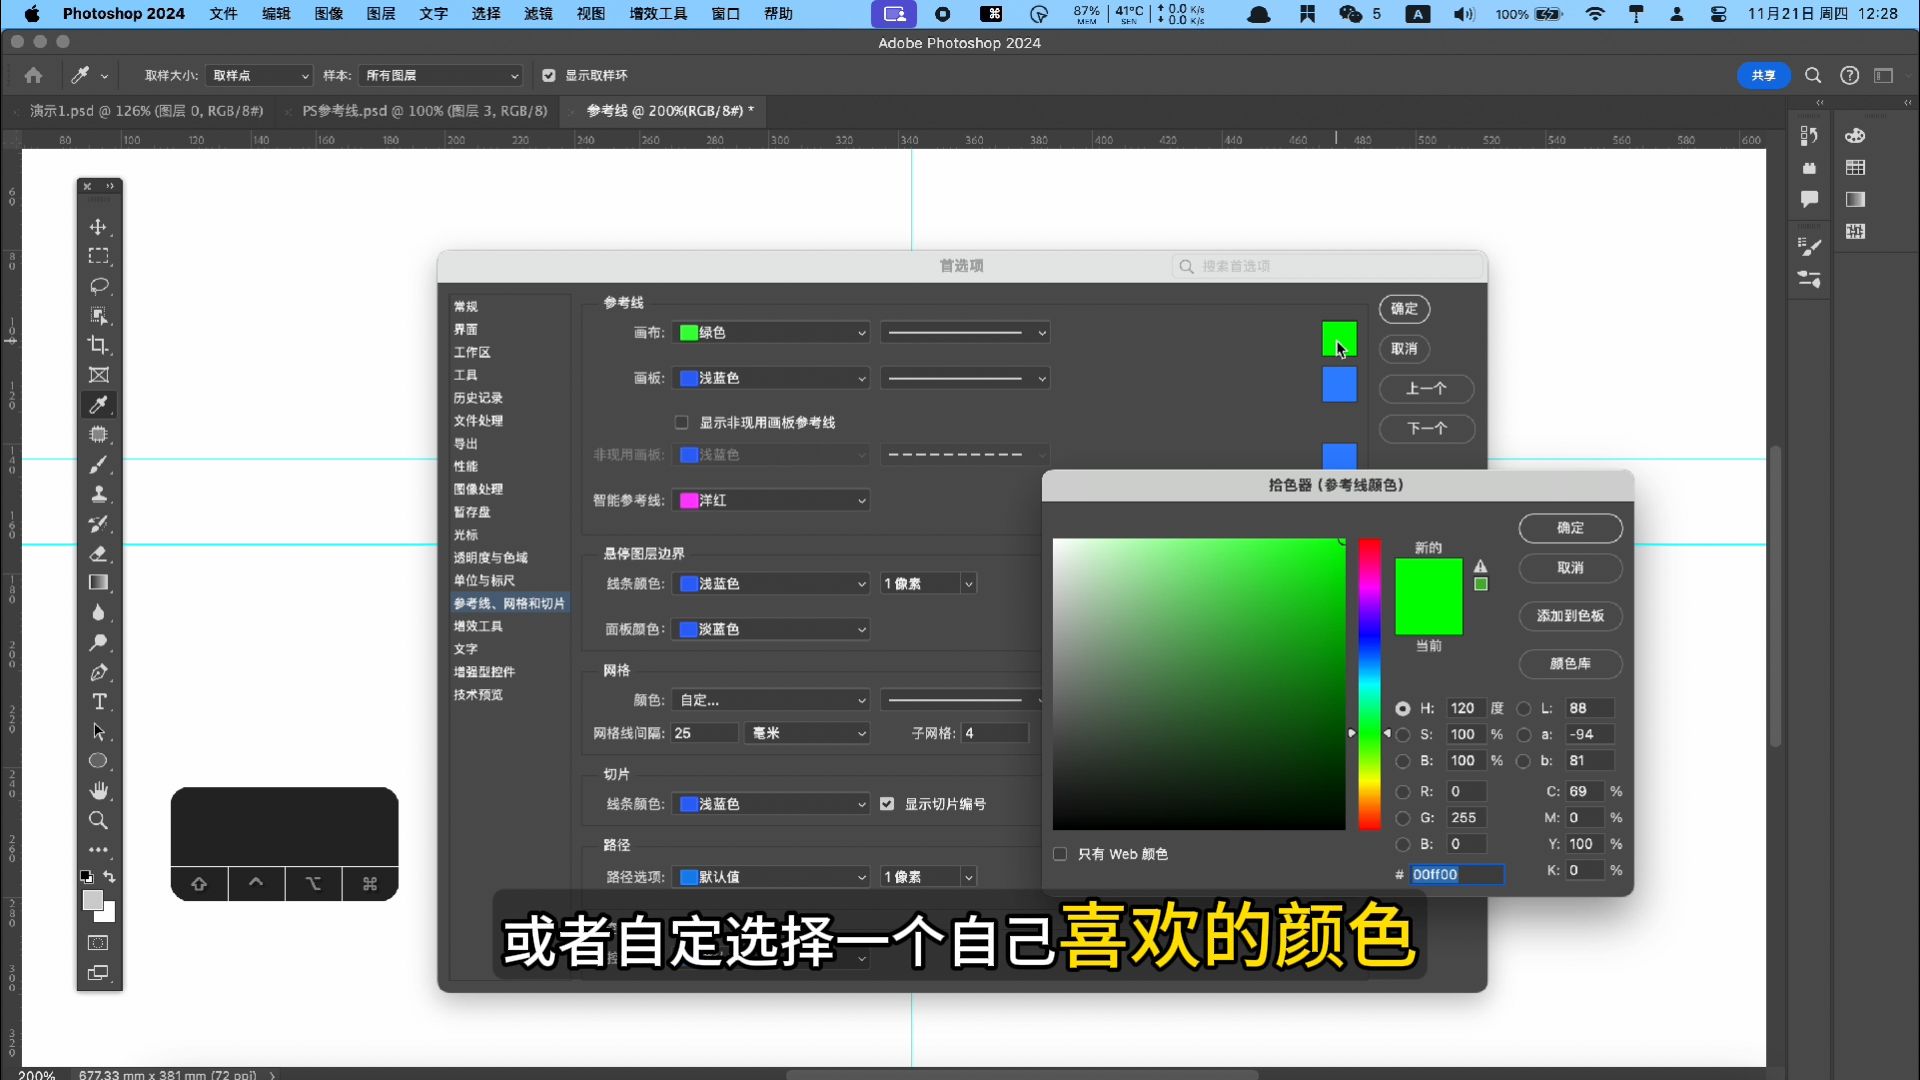The width and height of the screenshot is (1920, 1080).
Task: Select the Rectangular Marquee tool
Action: click(98, 256)
